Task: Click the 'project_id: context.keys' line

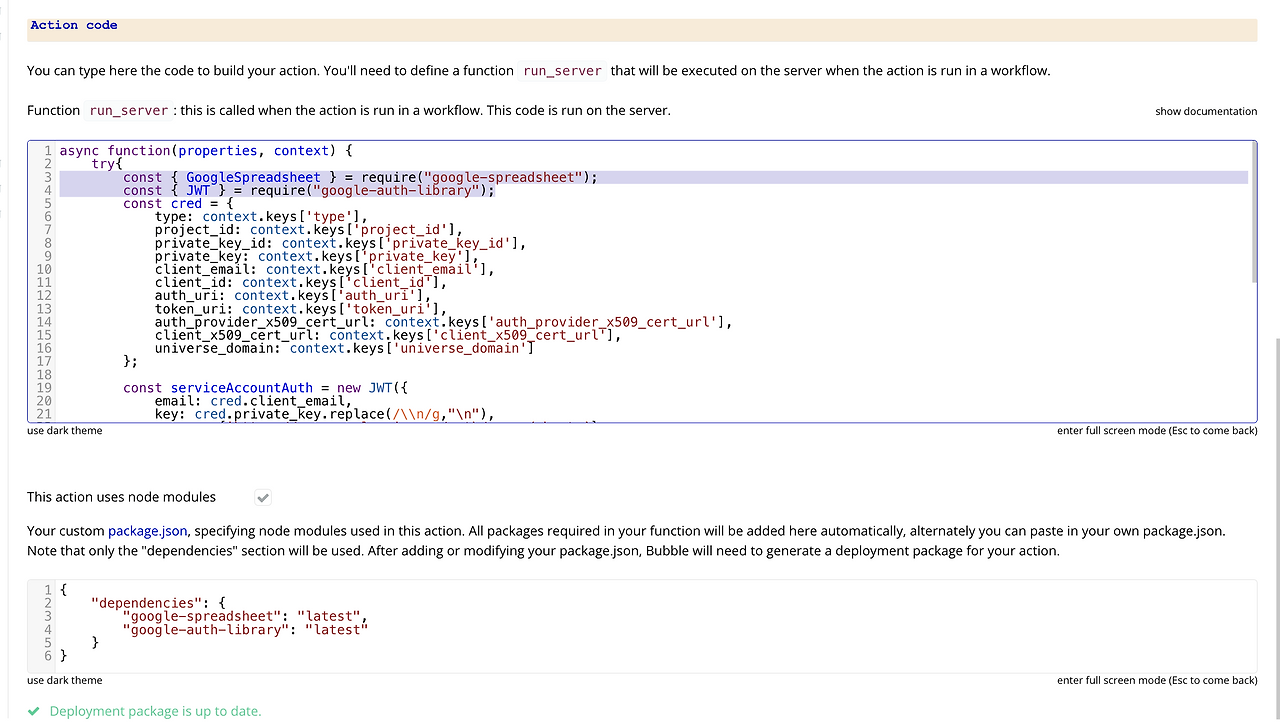Action: [309, 229]
